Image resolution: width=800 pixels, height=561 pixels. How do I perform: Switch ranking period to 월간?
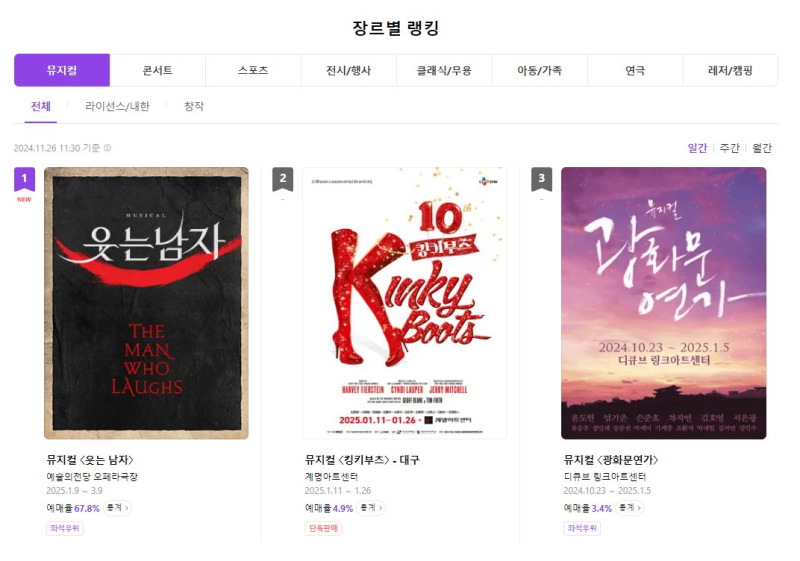pos(762,148)
